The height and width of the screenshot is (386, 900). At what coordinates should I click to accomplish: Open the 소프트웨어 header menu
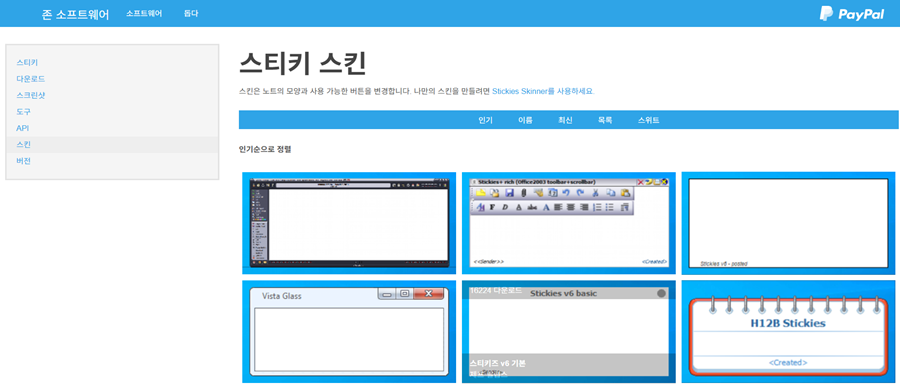pyautogui.click(x=144, y=13)
